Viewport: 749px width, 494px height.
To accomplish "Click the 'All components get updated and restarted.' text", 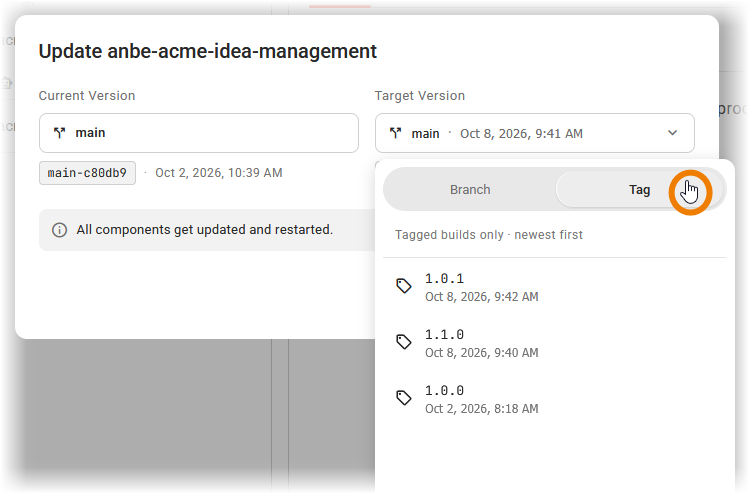I will [204, 230].
